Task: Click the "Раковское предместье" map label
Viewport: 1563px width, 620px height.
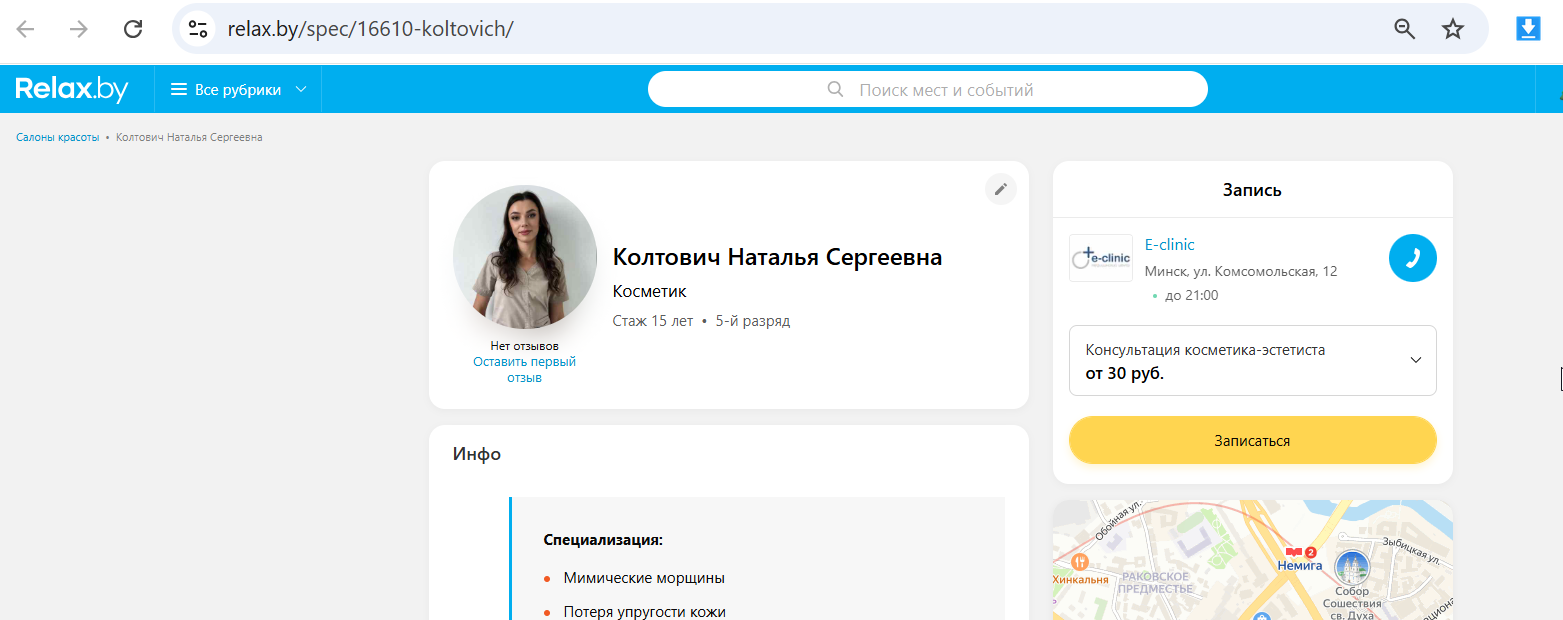Action: (x=1155, y=582)
